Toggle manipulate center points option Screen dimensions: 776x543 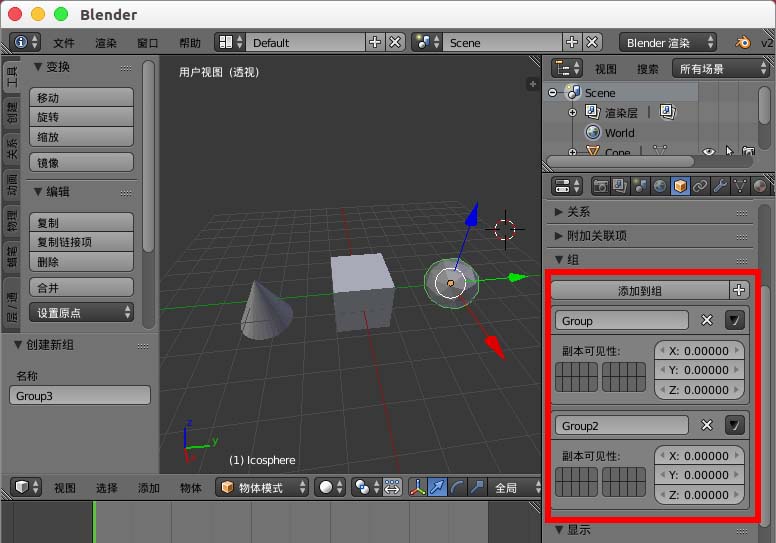pos(392,488)
